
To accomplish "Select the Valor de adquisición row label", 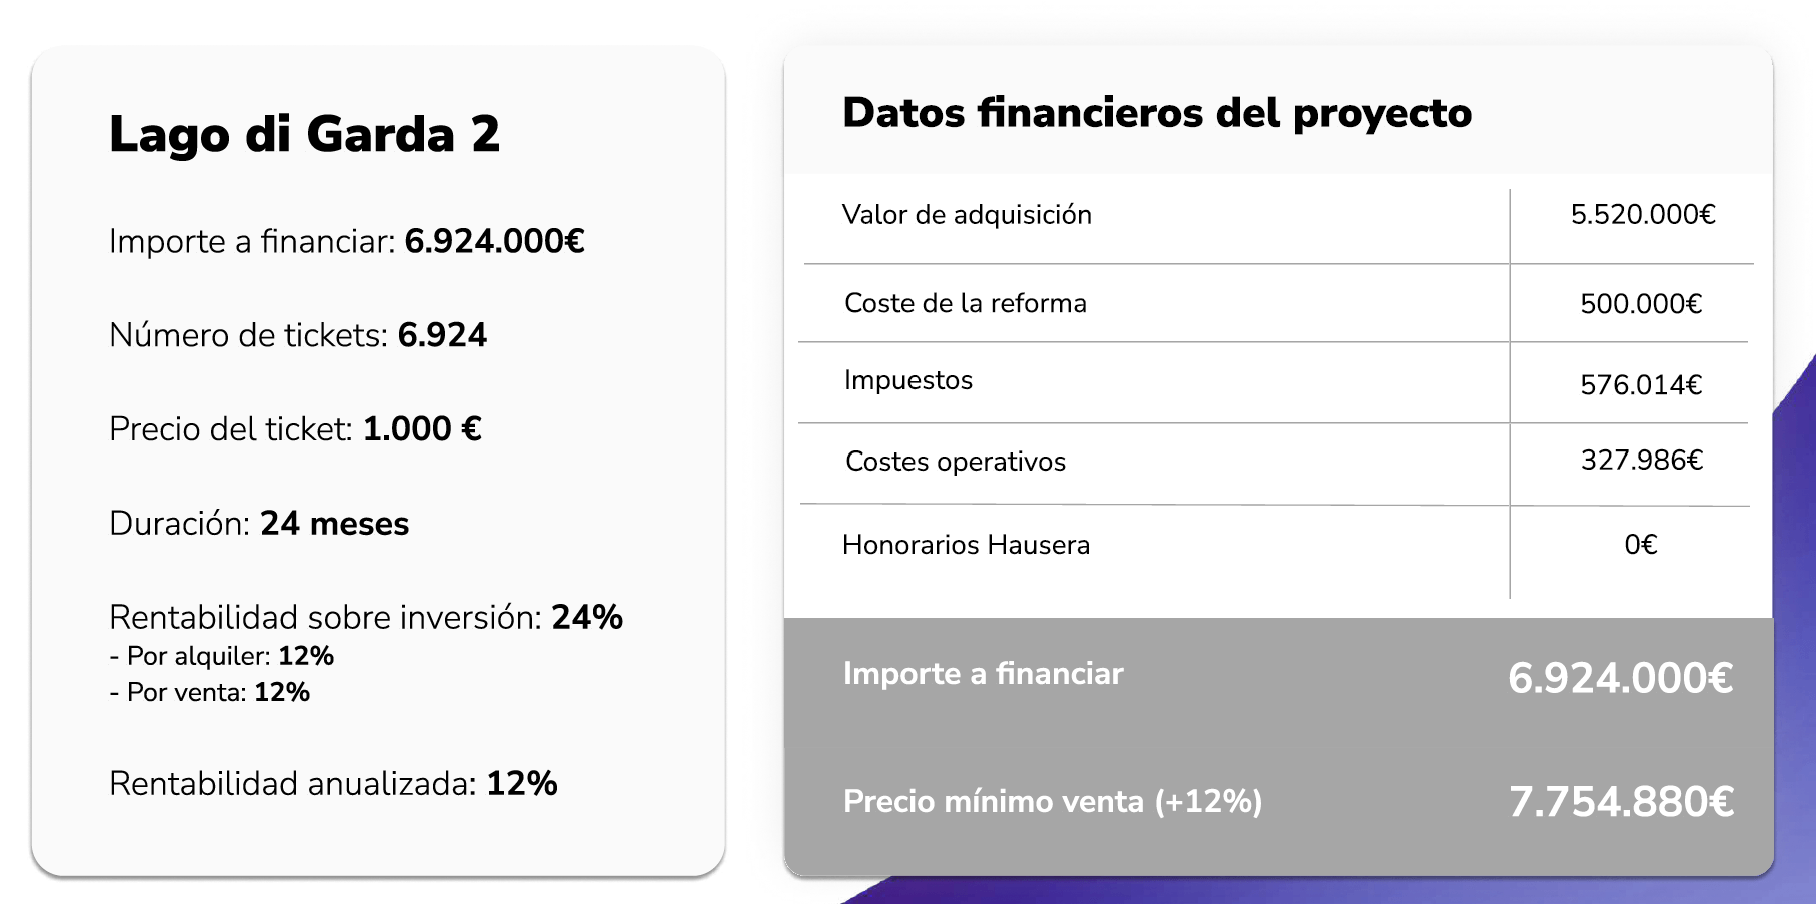I will point(967,215).
